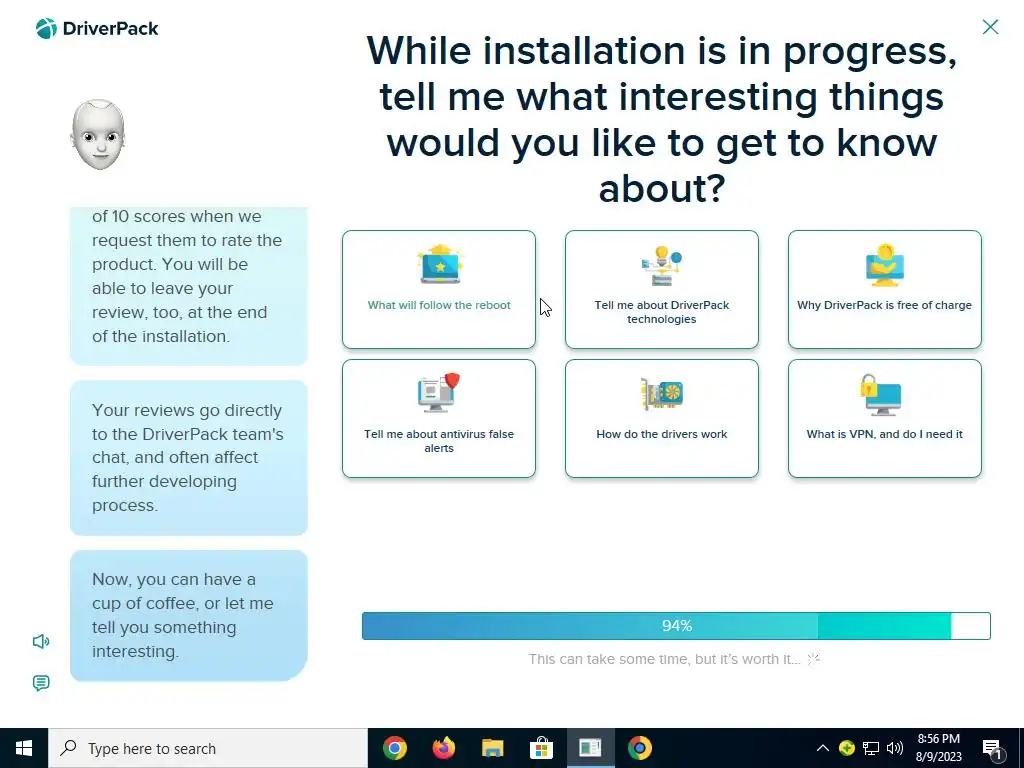
Task: Open 'Tell me about antivirus false alerts'
Action: (439, 419)
